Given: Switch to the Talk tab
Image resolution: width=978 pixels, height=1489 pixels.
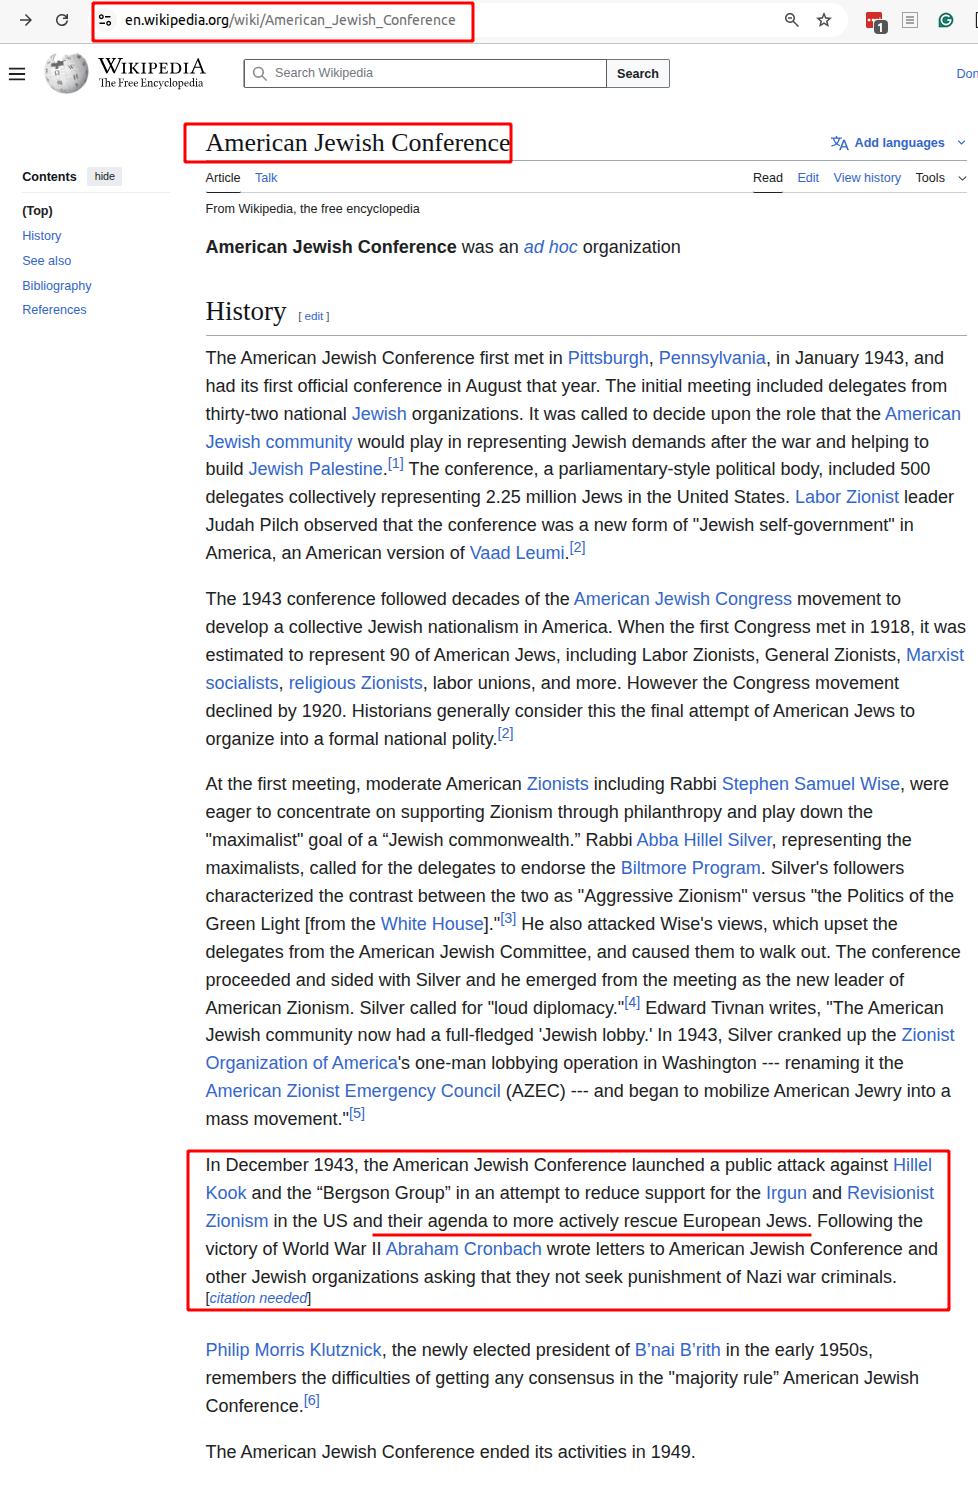Looking at the screenshot, I should point(266,178).
